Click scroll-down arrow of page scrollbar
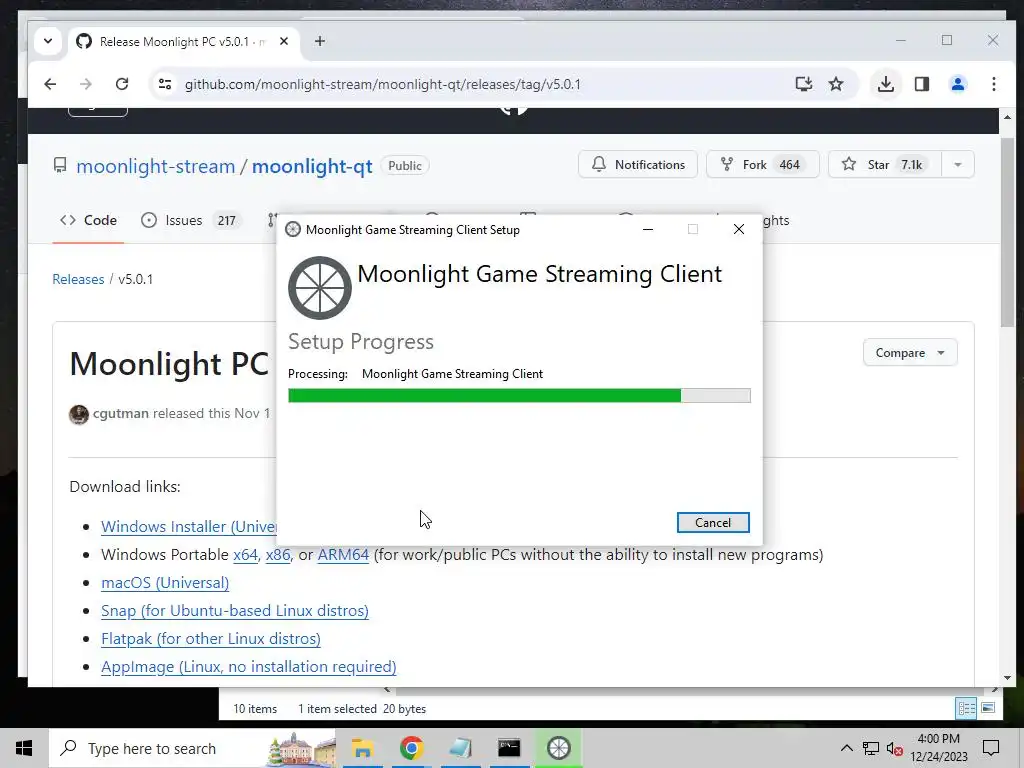This screenshot has height=768, width=1024. tap(1006, 678)
